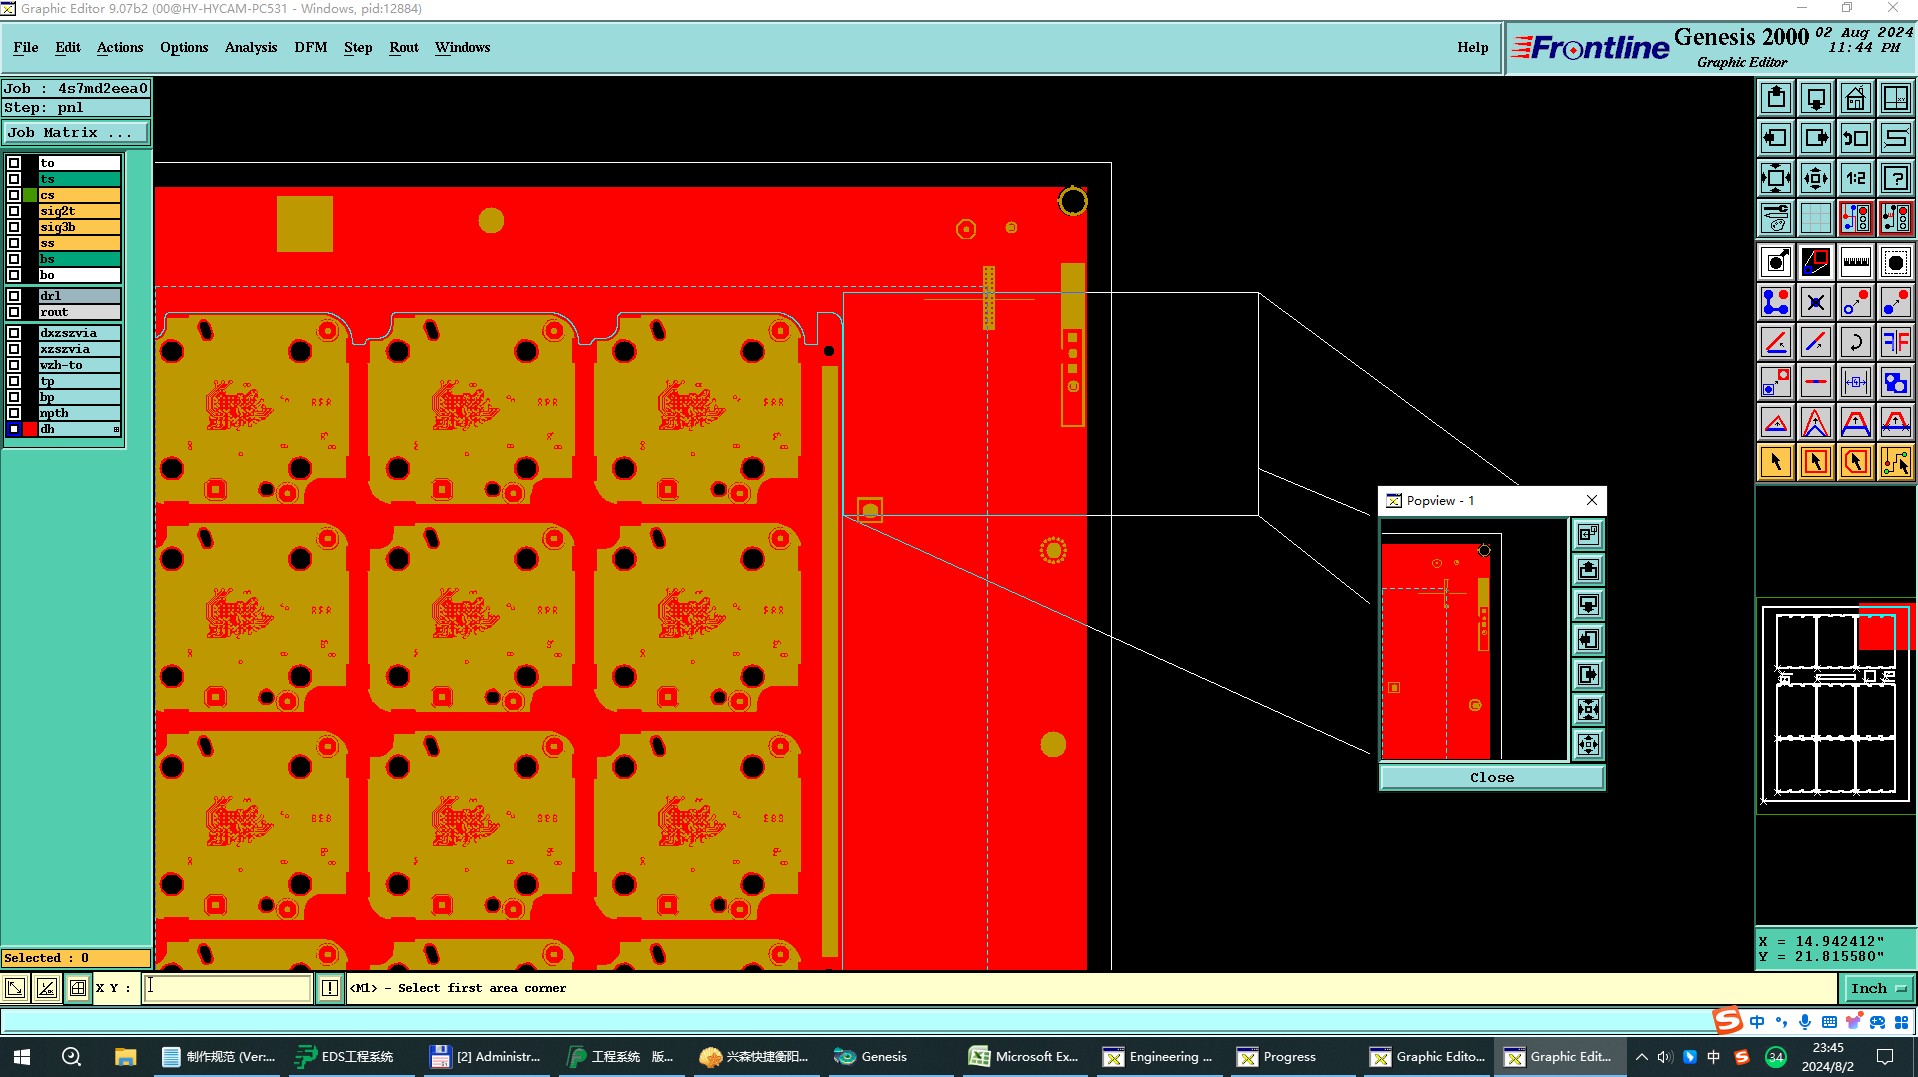Open the Windows Start menu
The width and height of the screenshot is (1918, 1077).
click(21, 1056)
